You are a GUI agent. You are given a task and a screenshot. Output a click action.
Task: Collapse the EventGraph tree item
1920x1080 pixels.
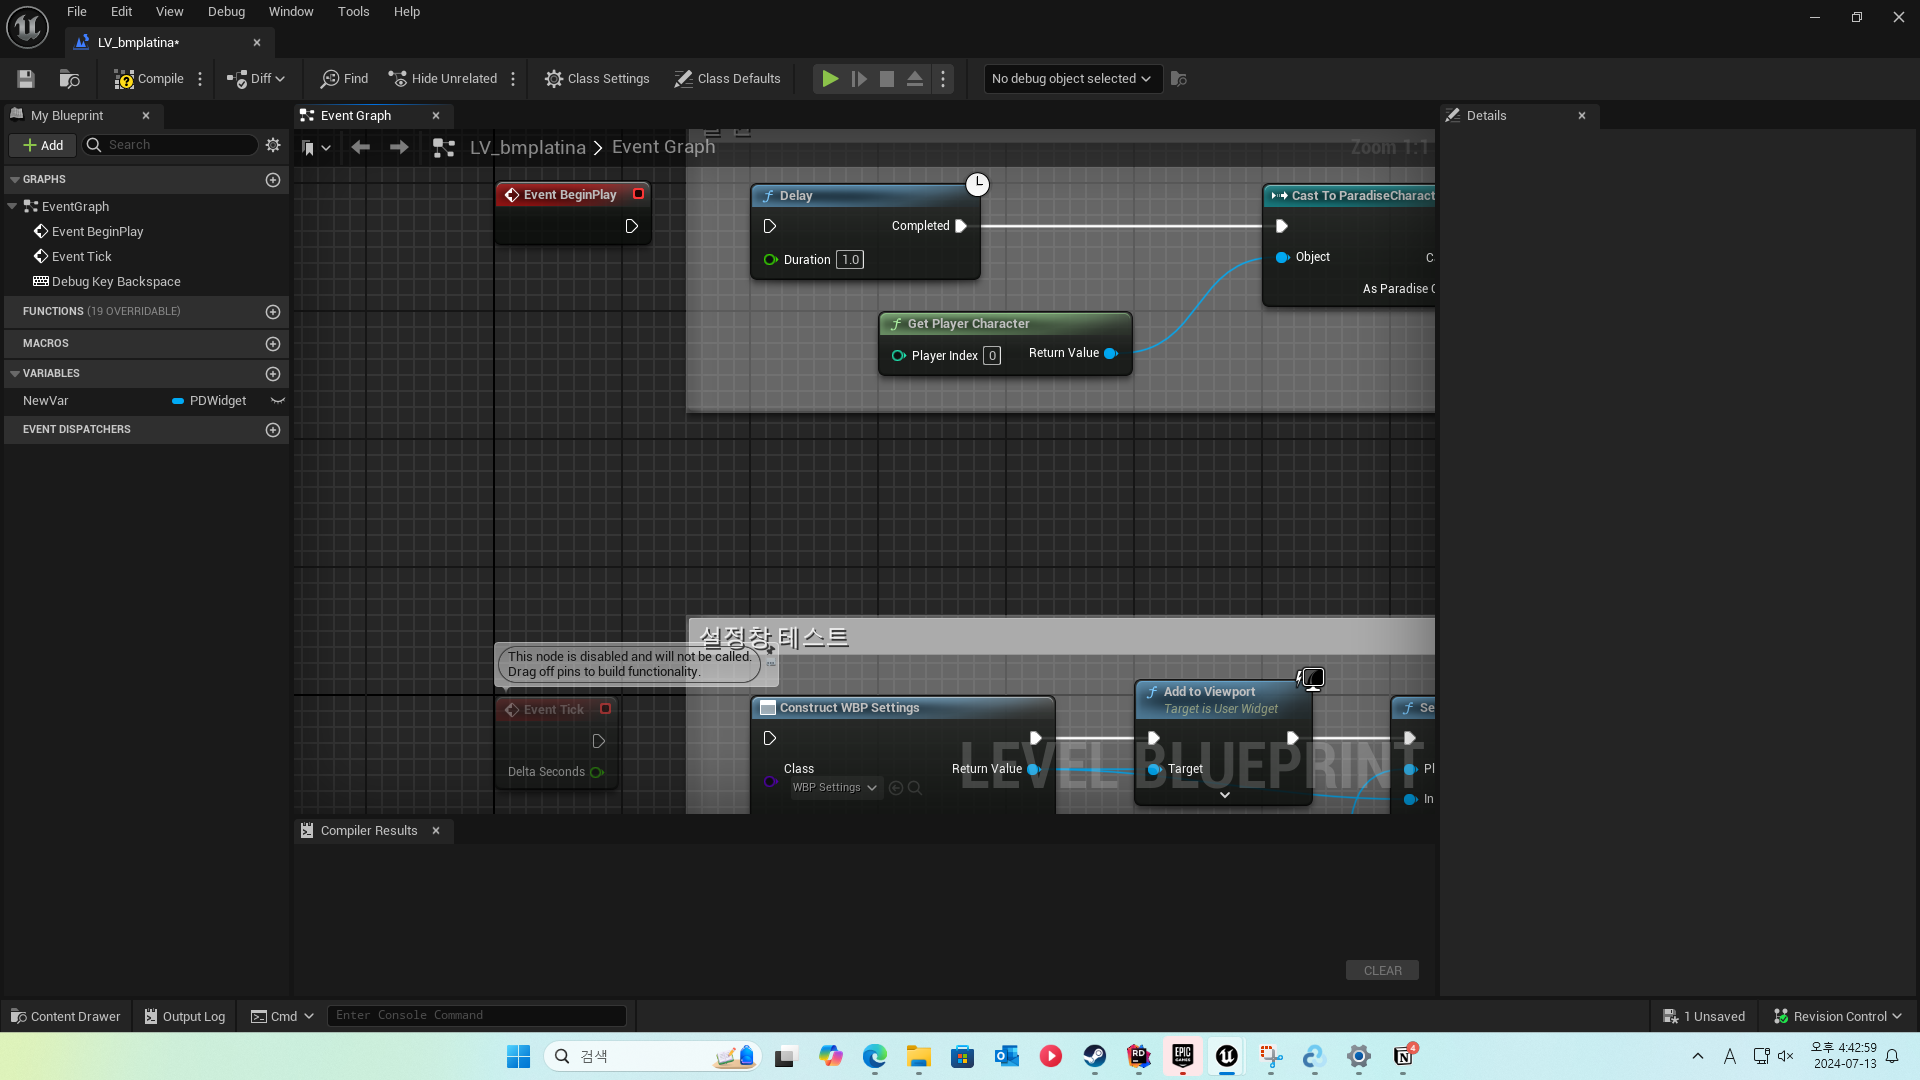click(12, 207)
